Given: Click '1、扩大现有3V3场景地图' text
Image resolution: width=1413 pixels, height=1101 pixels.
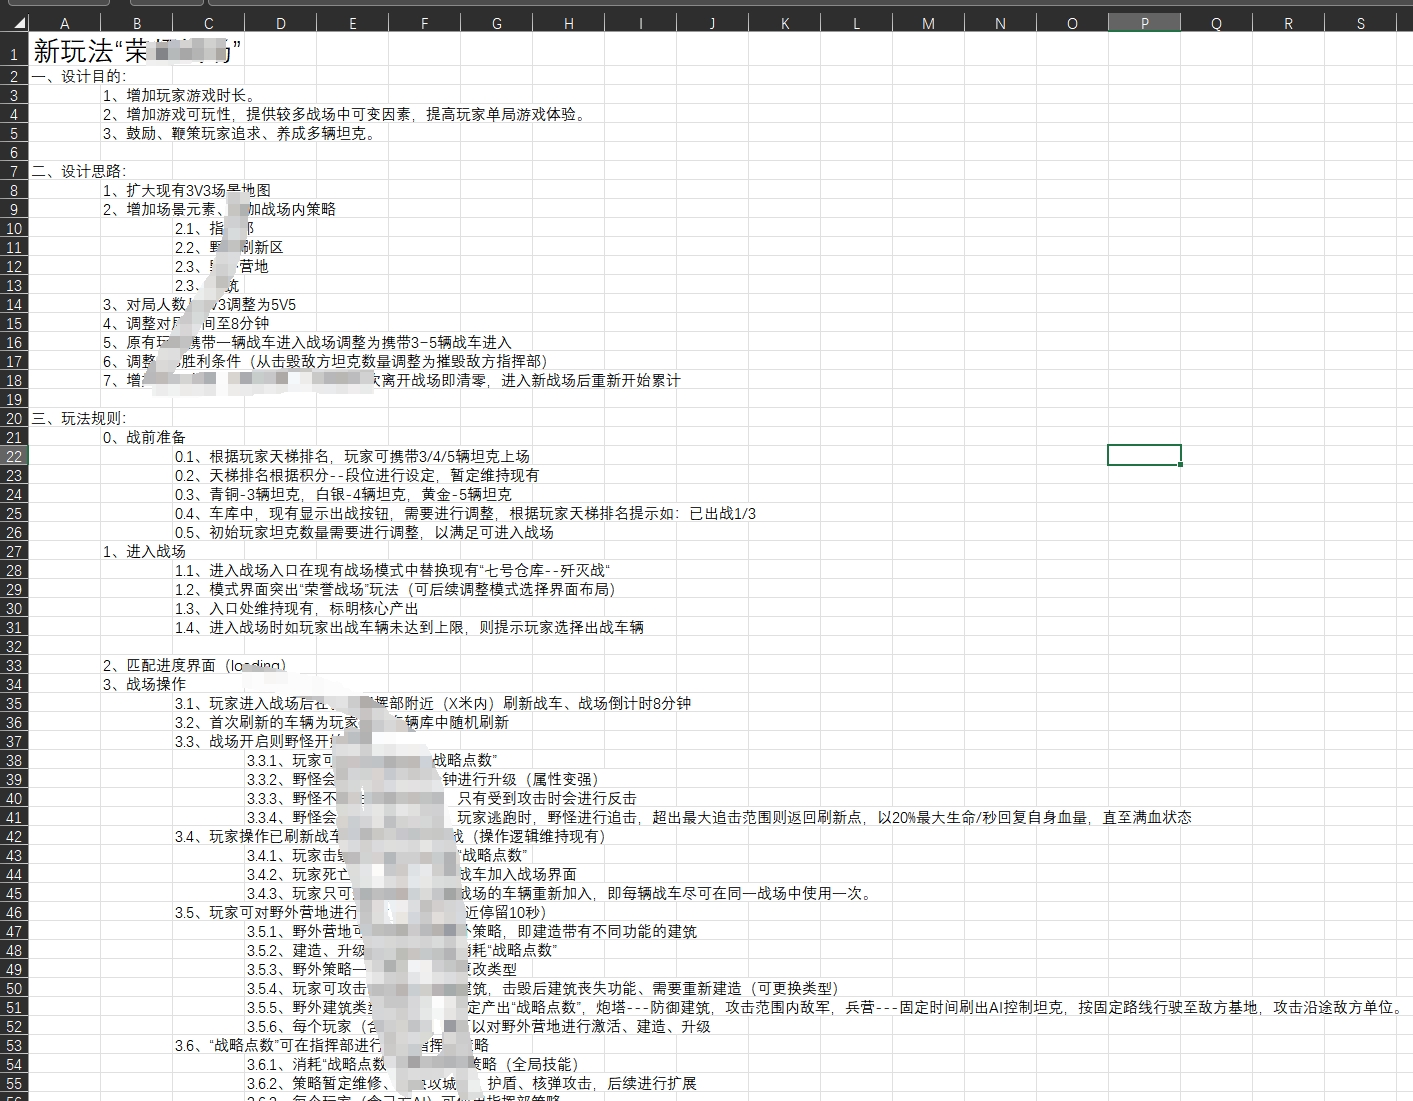Looking at the screenshot, I should click(187, 190).
